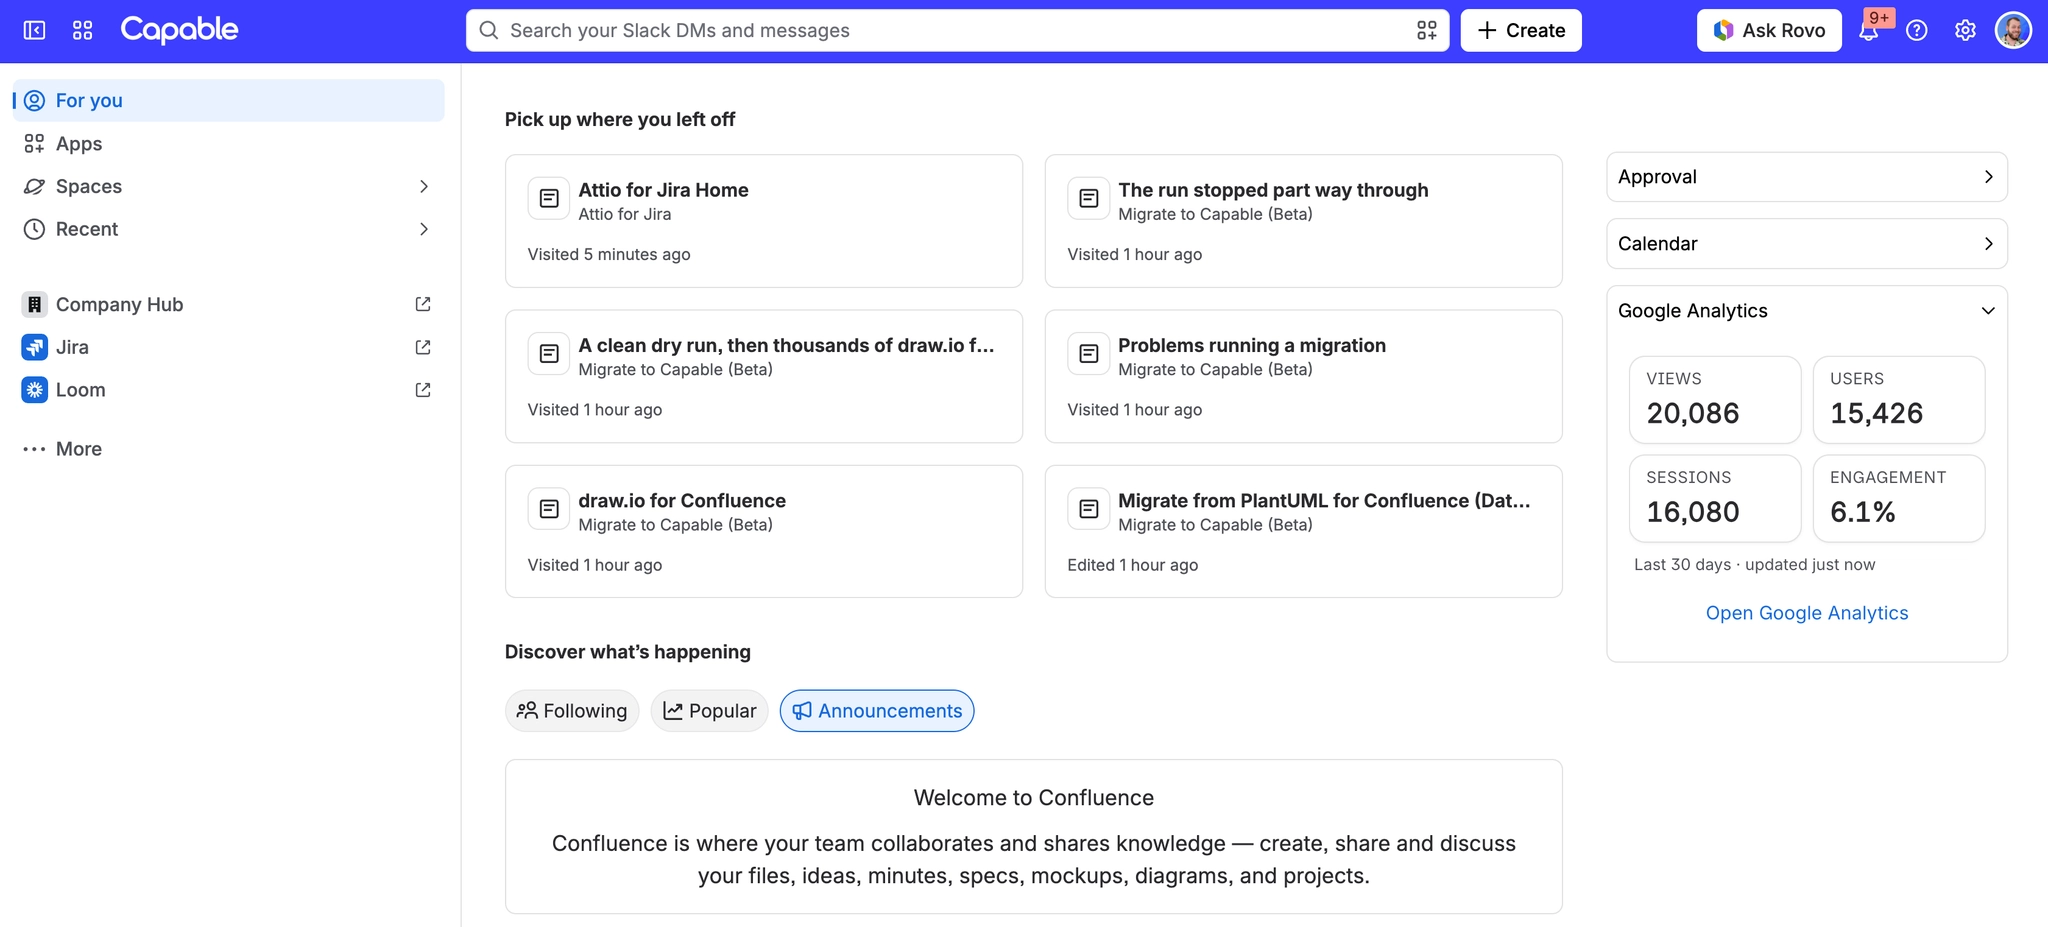Open draw.io for Confluence page
Screen dimensions: 2048x927
click(764, 532)
